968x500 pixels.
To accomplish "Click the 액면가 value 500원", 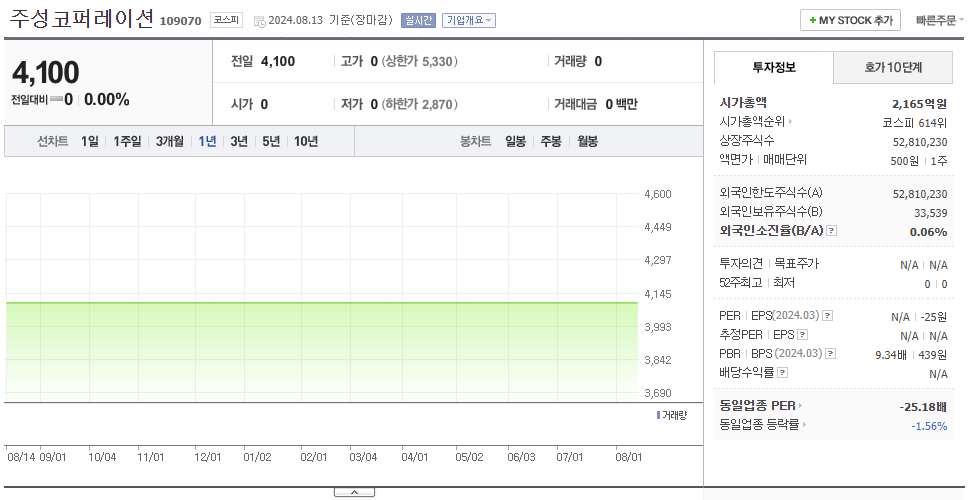I will [906, 161].
